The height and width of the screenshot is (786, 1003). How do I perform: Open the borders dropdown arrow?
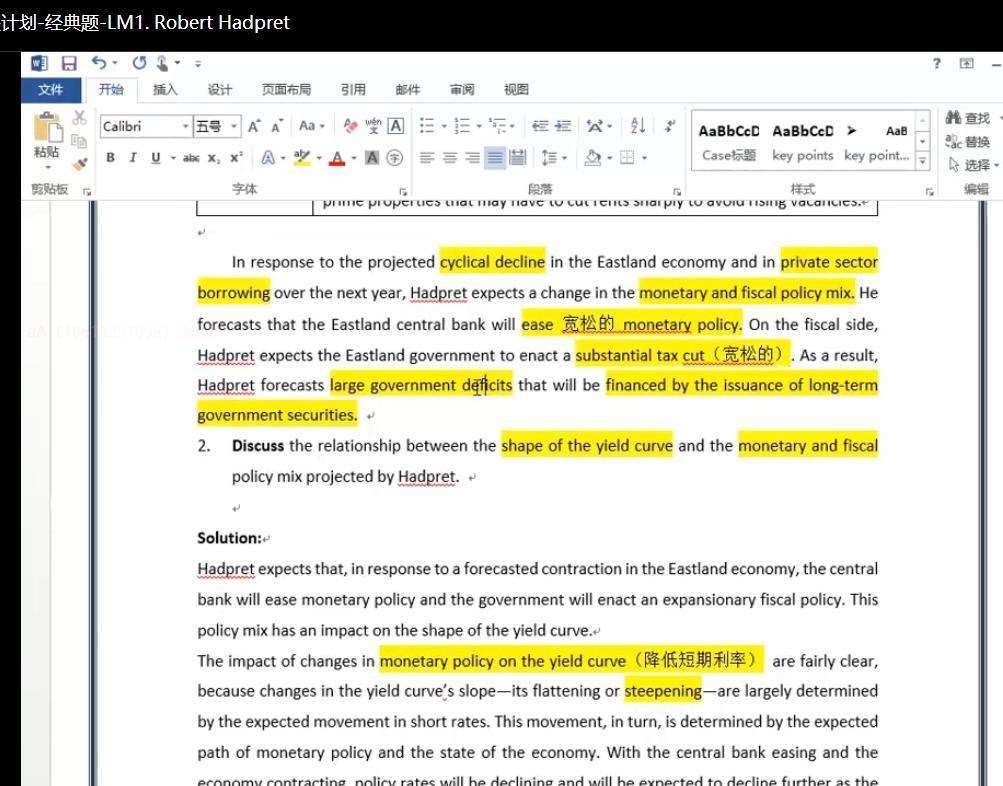pos(644,158)
